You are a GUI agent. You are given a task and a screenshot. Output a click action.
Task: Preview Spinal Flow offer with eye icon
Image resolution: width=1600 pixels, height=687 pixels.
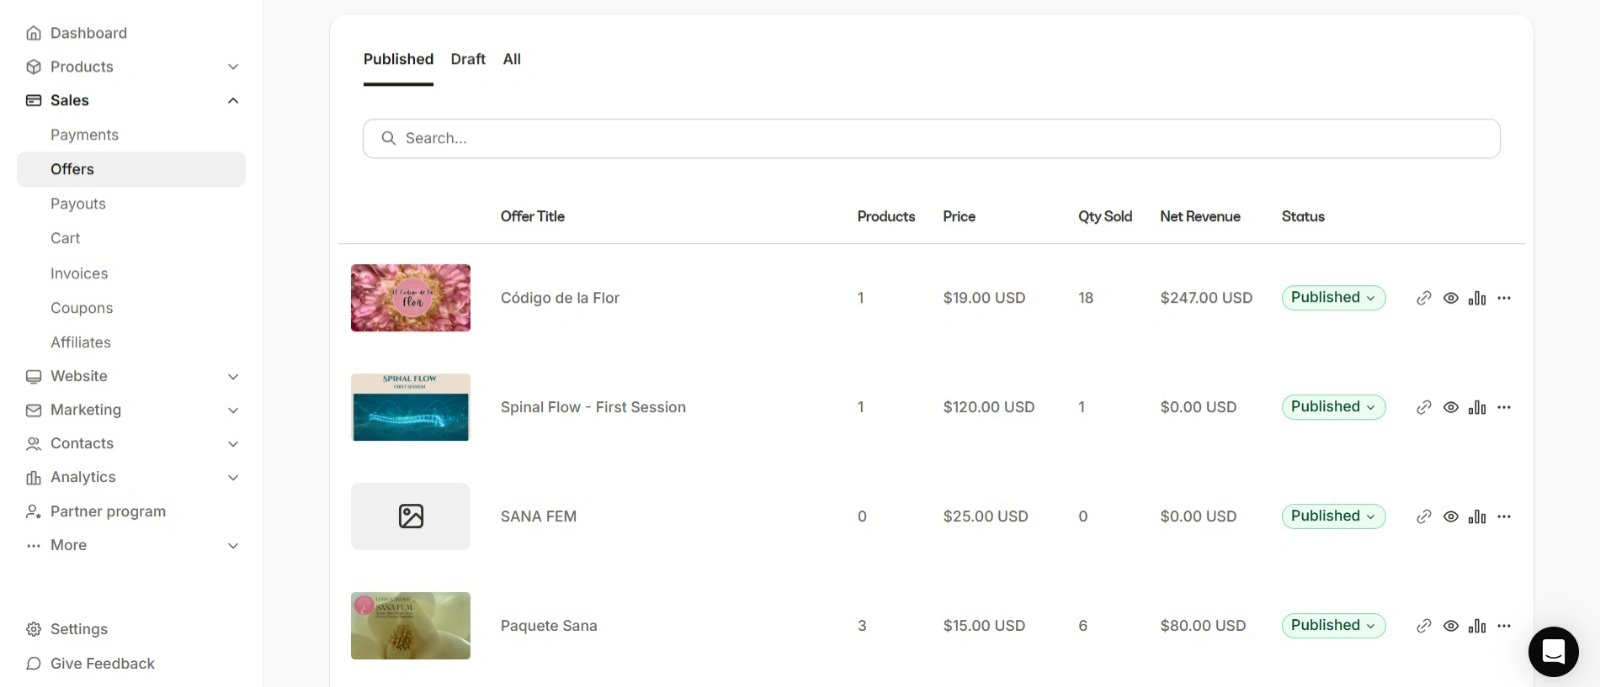pyautogui.click(x=1451, y=407)
